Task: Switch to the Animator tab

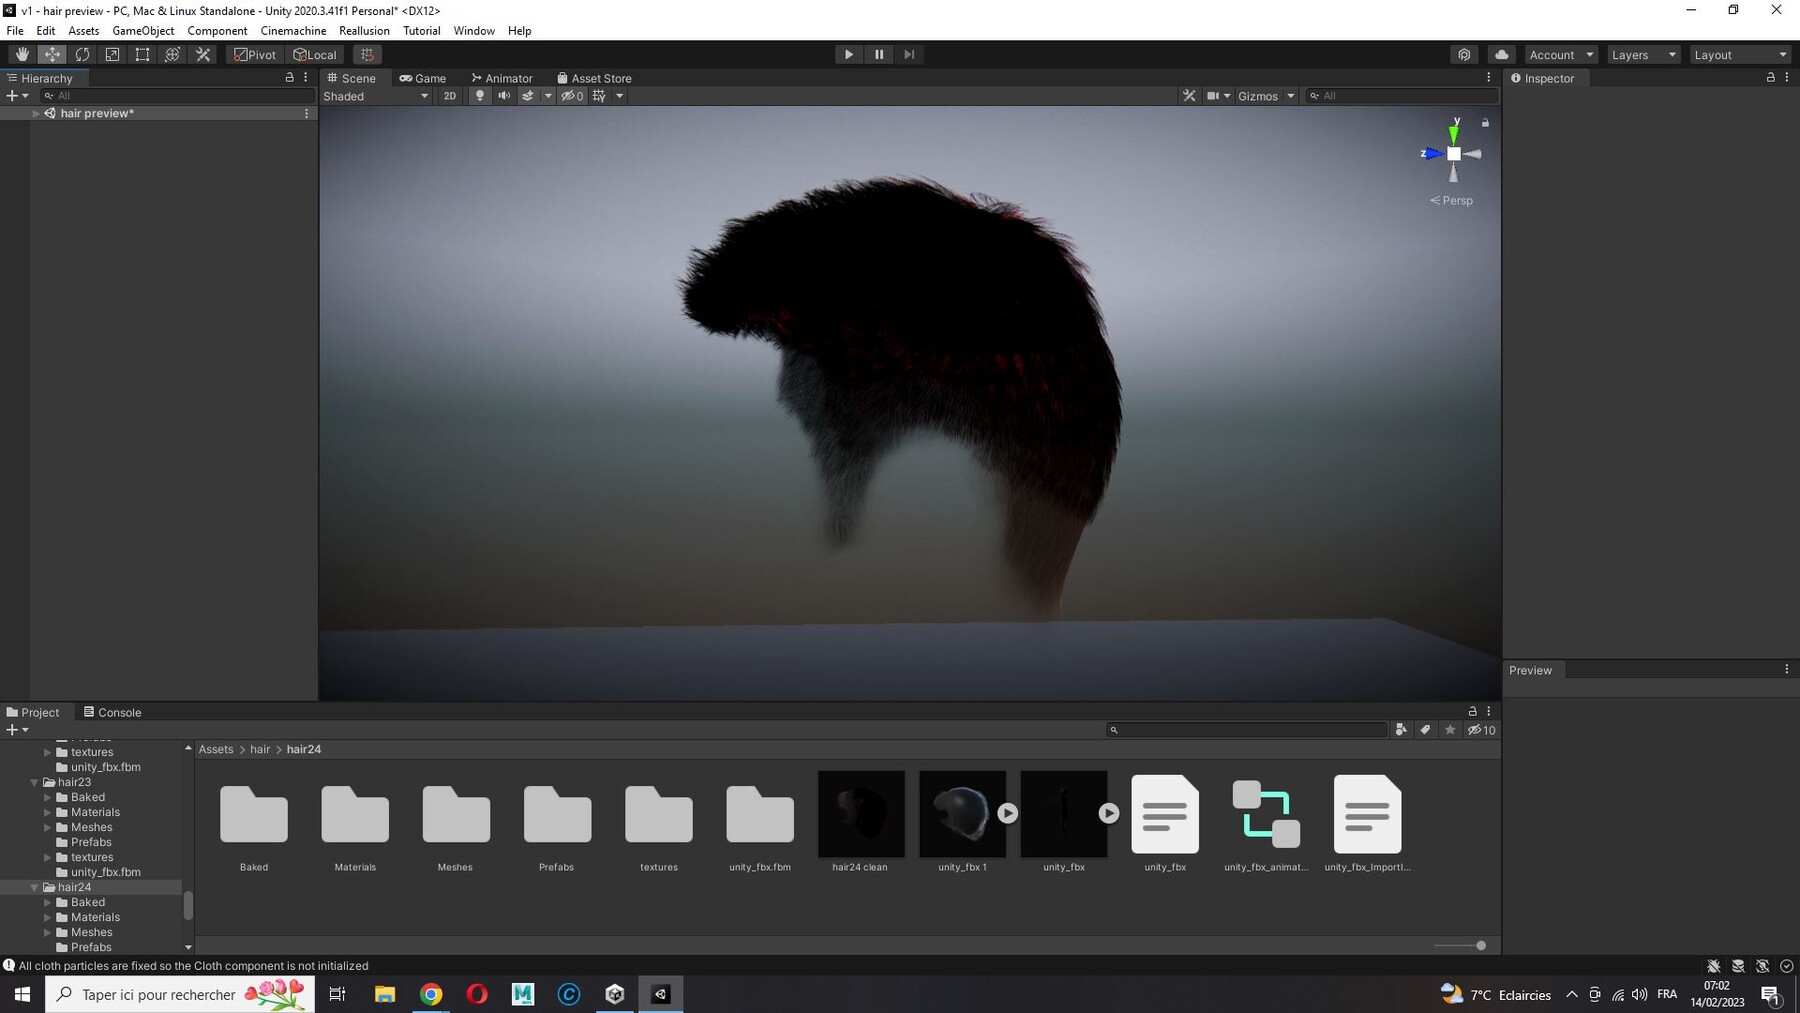Action: 502,78
